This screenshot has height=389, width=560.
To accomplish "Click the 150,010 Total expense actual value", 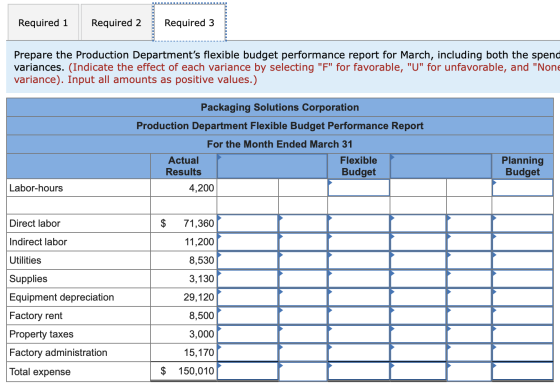I will (196, 371).
